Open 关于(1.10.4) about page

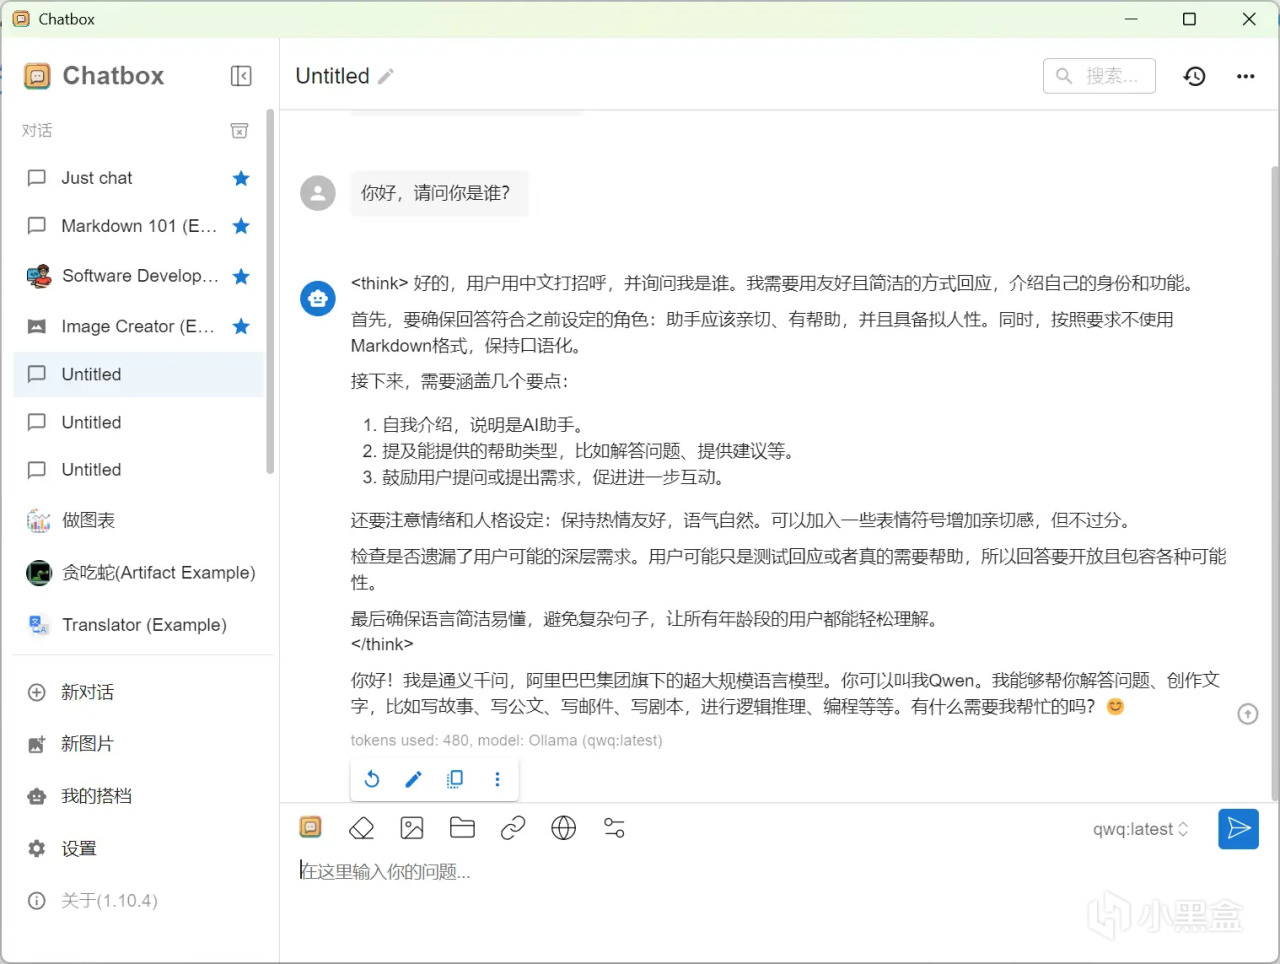coord(138,901)
